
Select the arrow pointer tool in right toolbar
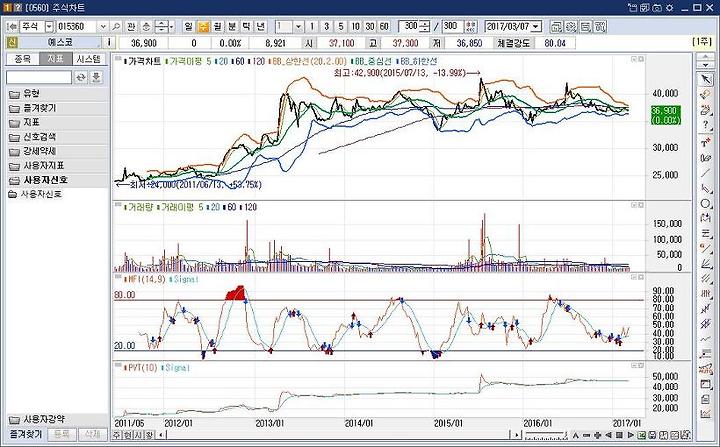pyautogui.click(x=706, y=80)
